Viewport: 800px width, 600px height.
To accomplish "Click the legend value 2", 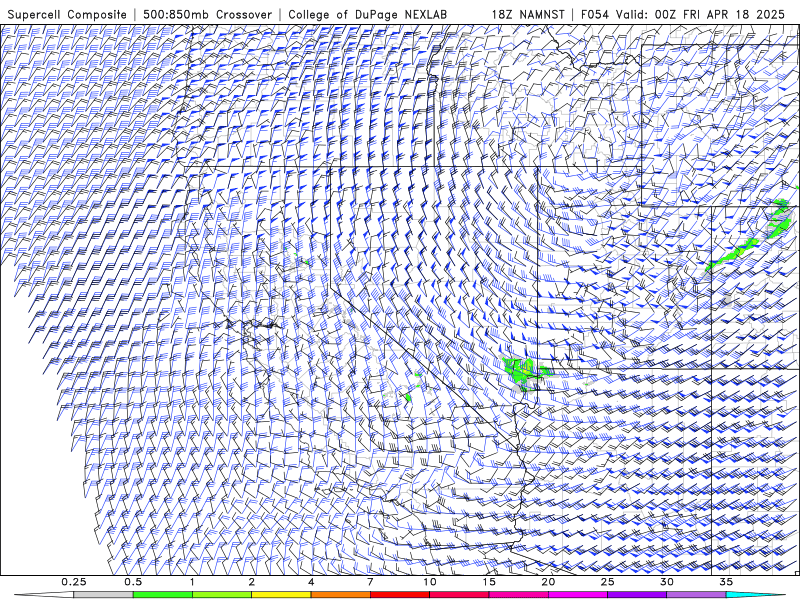I will point(252,582).
